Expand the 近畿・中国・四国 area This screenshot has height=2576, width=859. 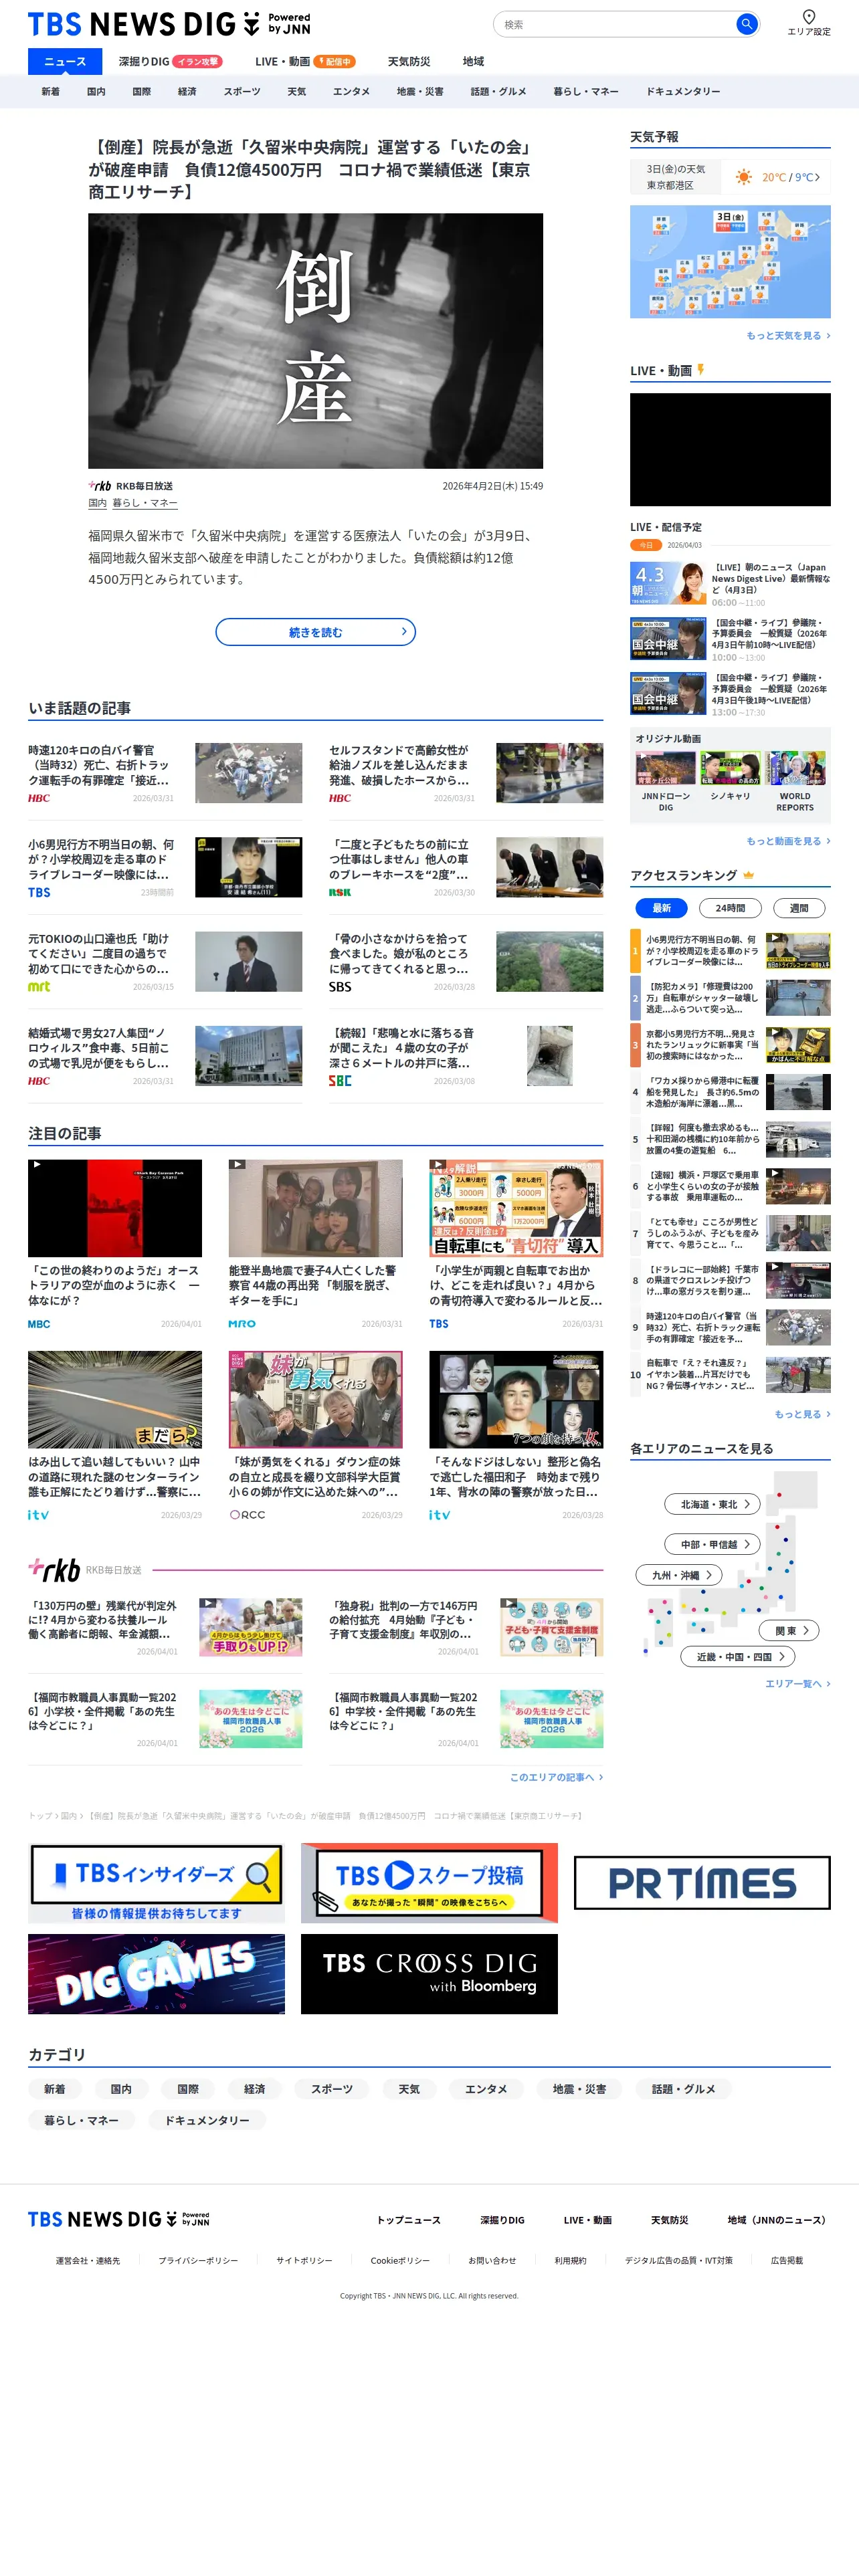coord(738,1657)
